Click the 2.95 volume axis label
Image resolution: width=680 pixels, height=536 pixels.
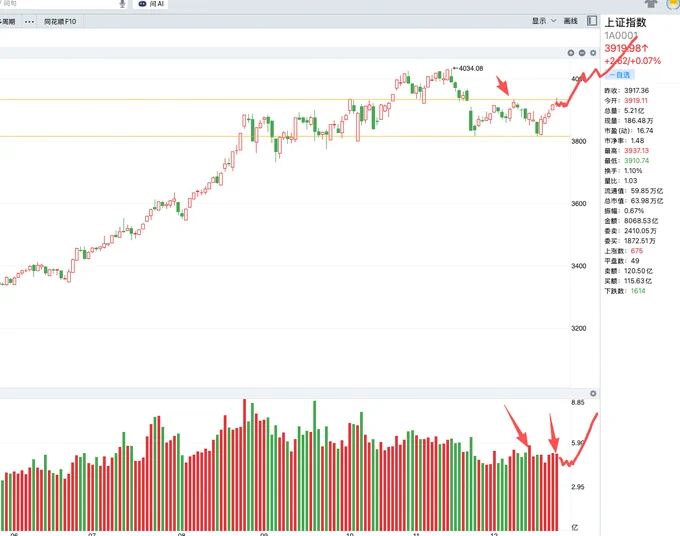click(x=578, y=487)
